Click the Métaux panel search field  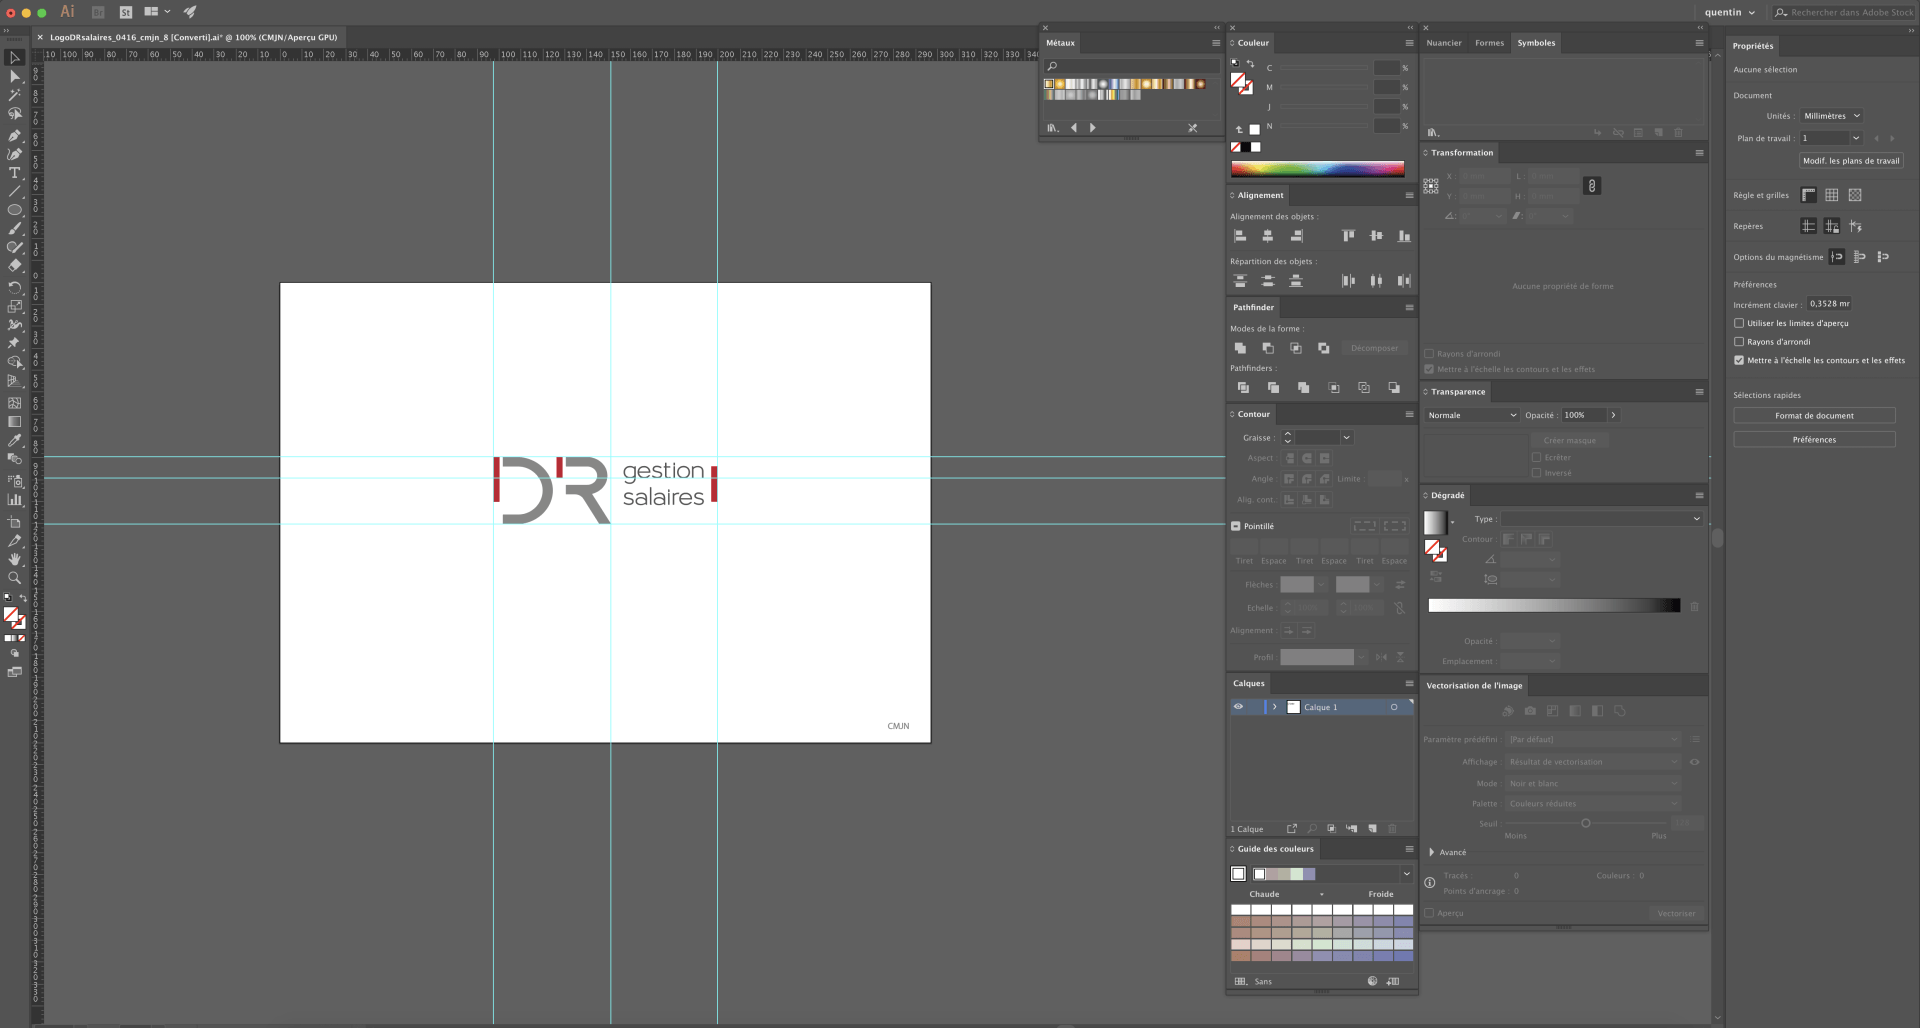pyautogui.click(x=1130, y=66)
